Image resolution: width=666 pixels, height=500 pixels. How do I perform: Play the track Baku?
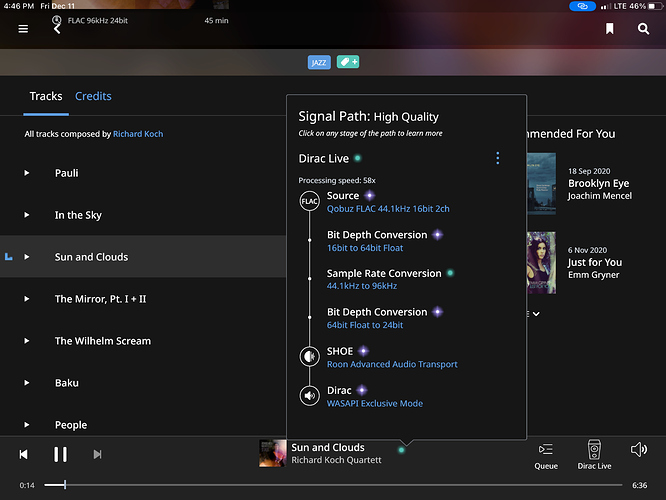point(27,383)
